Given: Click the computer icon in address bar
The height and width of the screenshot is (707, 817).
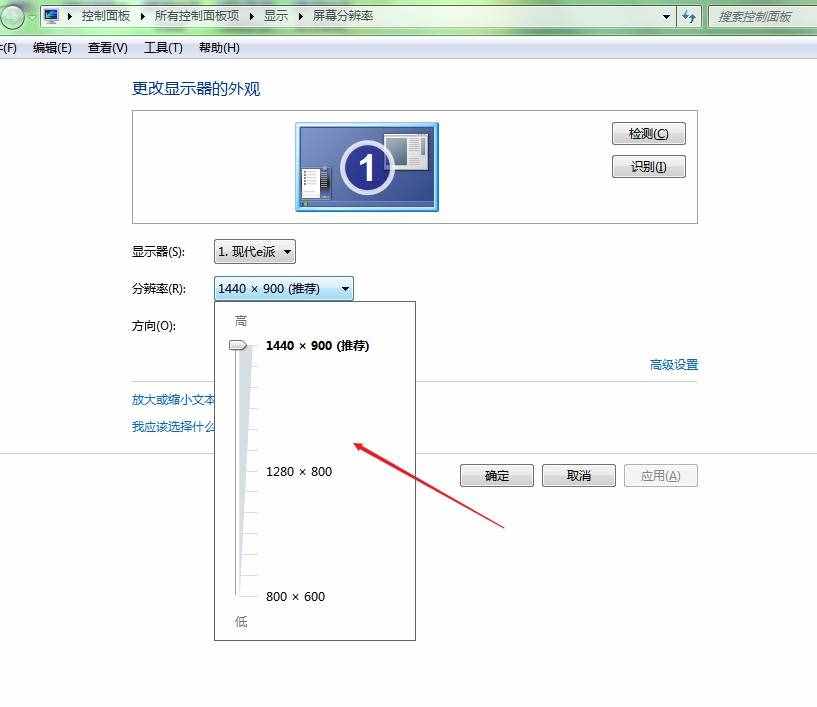Looking at the screenshot, I should click(51, 16).
